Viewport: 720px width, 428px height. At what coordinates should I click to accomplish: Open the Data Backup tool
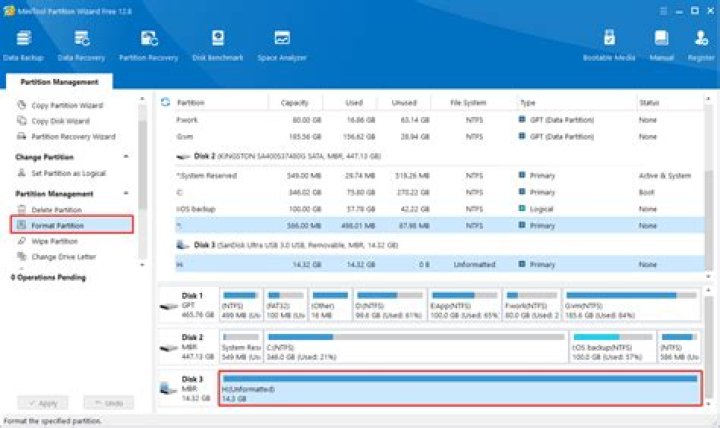tap(23, 45)
